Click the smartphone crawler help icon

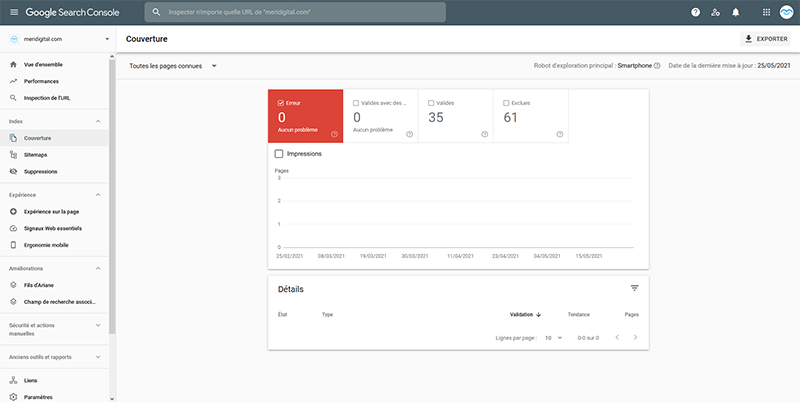pos(657,66)
